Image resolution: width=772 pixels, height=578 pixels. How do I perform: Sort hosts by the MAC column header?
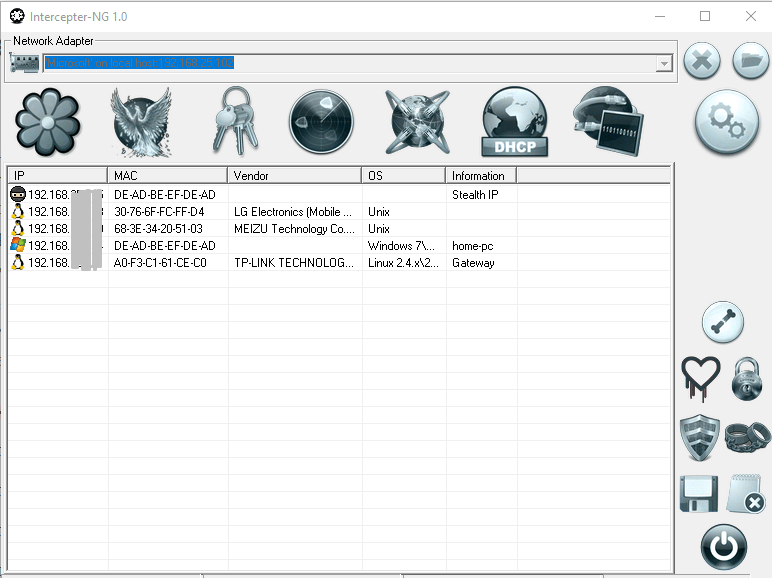tap(167, 176)
